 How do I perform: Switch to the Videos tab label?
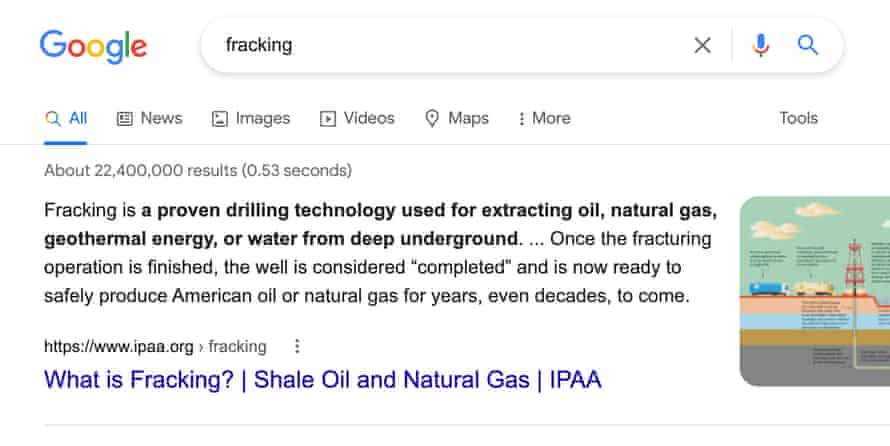[369, 118]
